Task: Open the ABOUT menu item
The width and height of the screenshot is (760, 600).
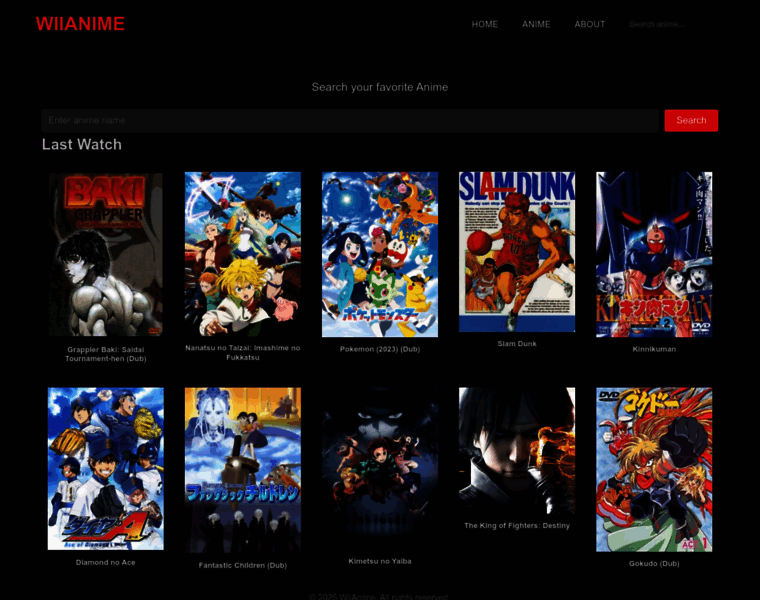Action: [590, 24]
